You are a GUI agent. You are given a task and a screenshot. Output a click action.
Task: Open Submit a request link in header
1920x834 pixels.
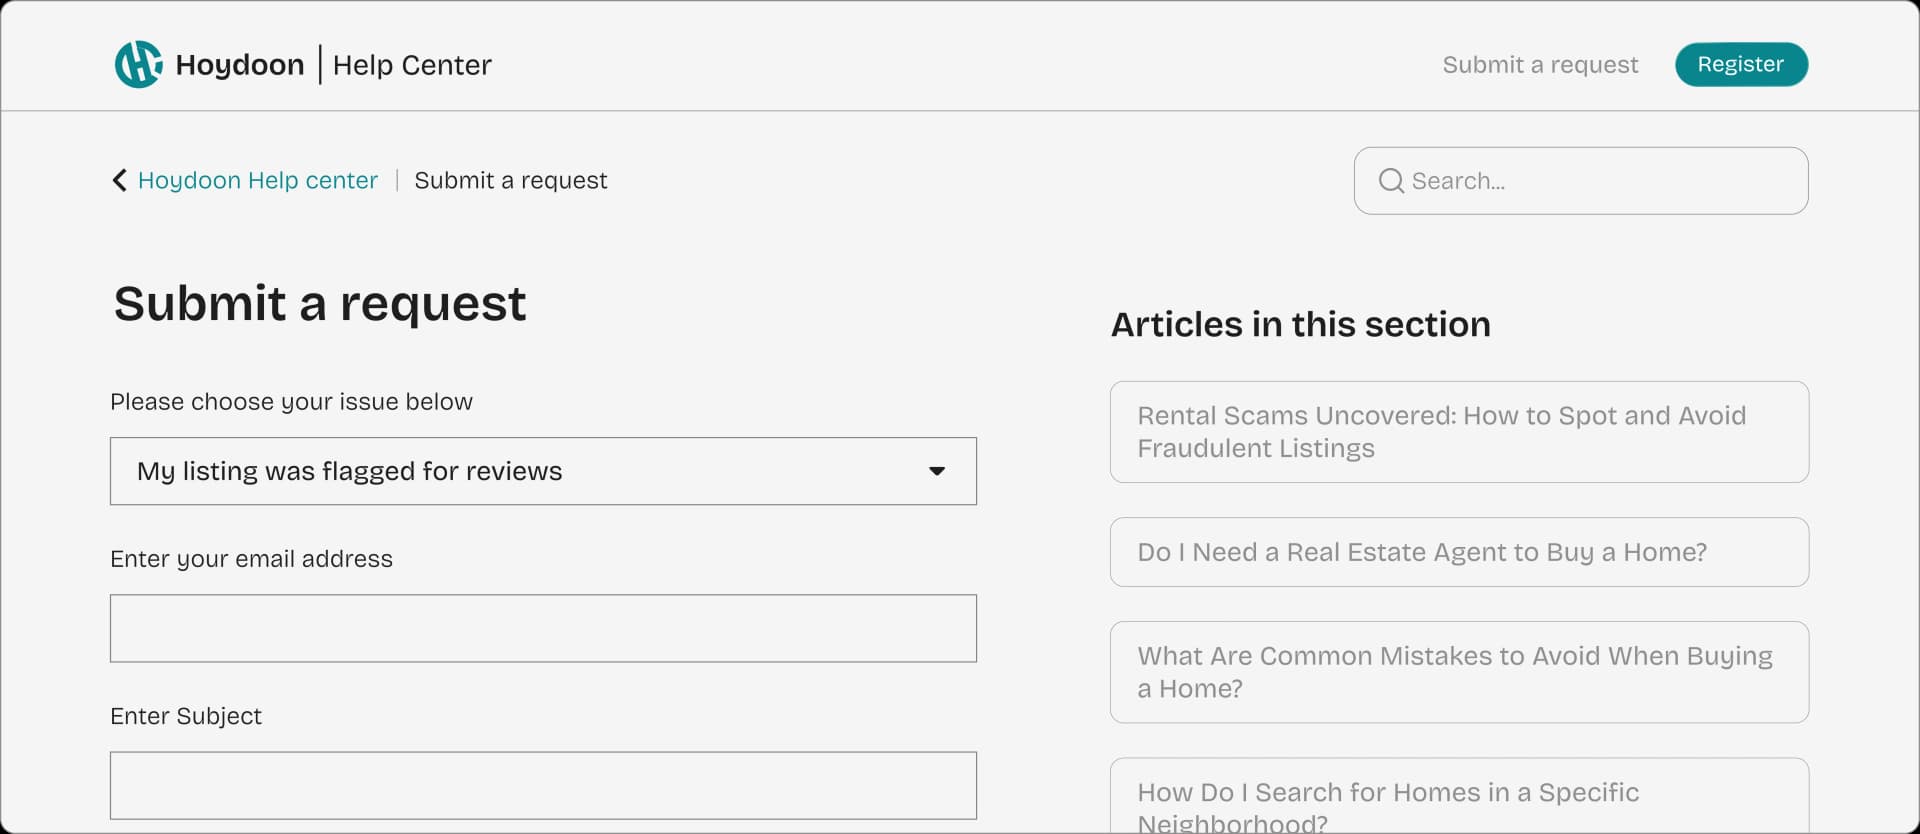click(x=1539, y=65)
